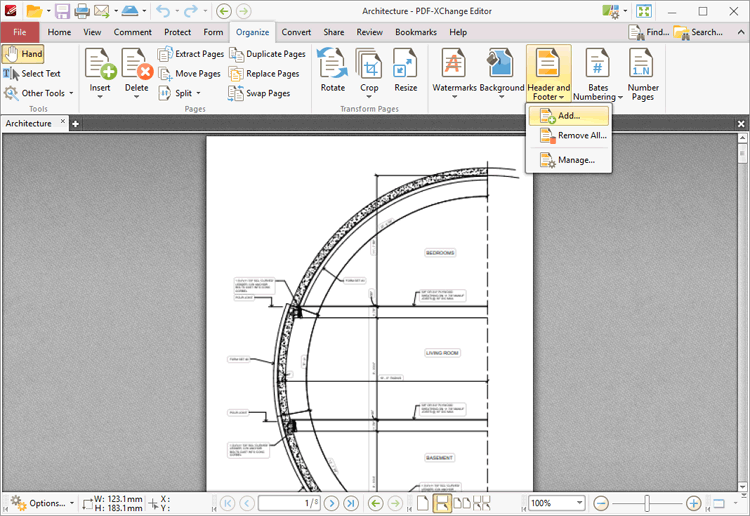
Task: Click the Insert pages icon
Action: click(x=100, y=64)
